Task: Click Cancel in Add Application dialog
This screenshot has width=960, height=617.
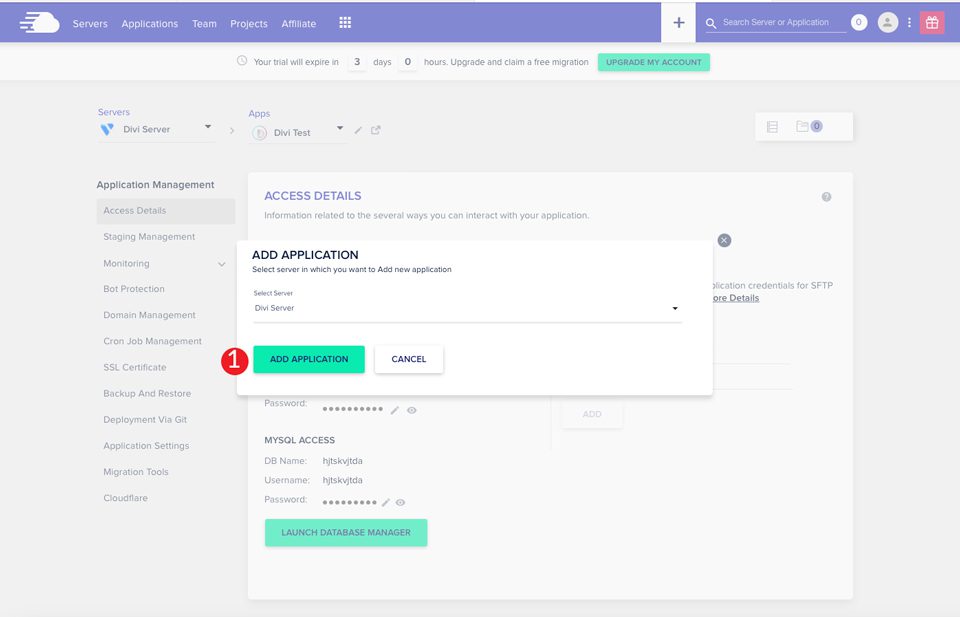Action: pos(408,359)
